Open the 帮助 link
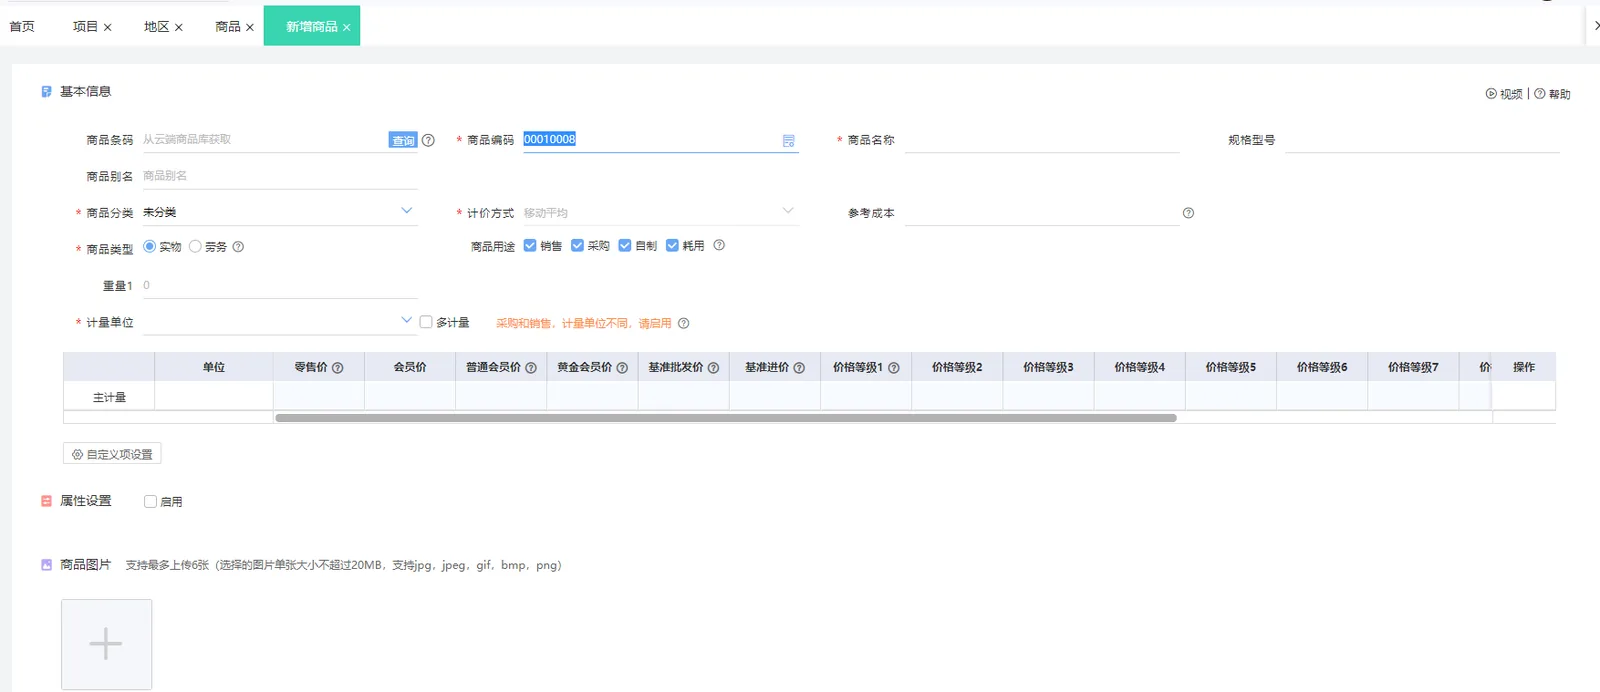The height and width of the screenshot is (692, 1600). pyautogui.click(x=1553, y=94)
